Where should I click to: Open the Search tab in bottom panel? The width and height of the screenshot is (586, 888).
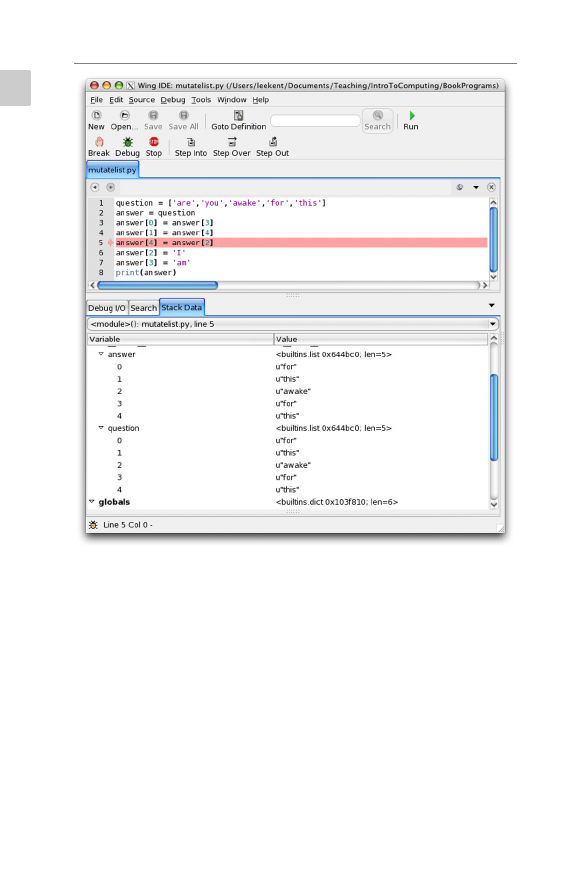143,308
